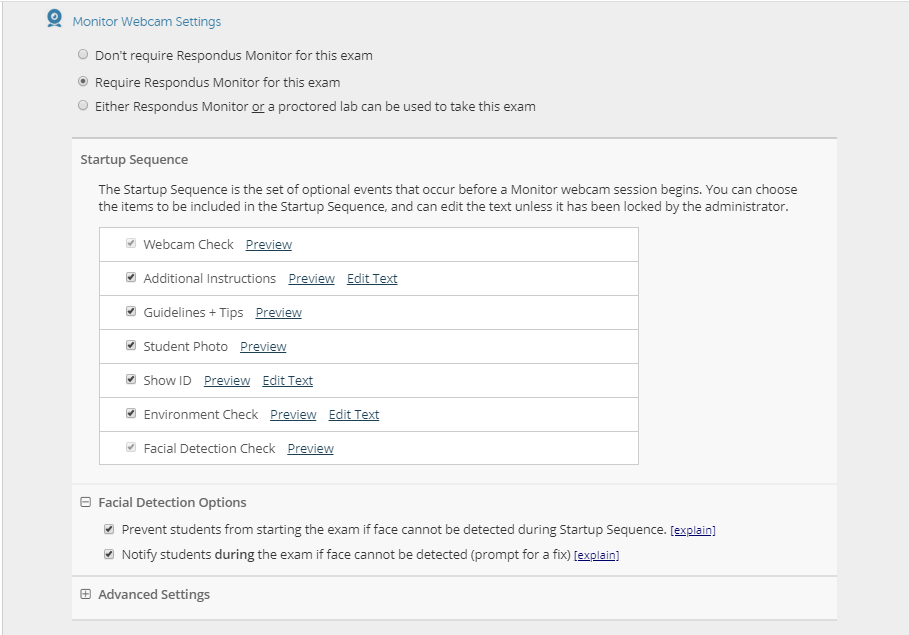The image size is (909, 635).
Task: Edit Text for Environment Check
Action: [354, 415]
